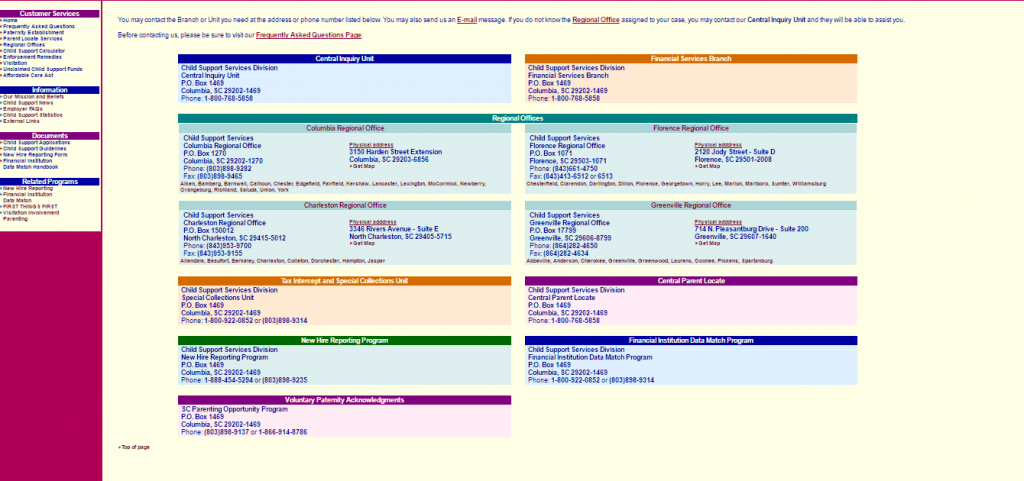Screen dimensions: 1024x481
Task: Click New Hire phone 1-888-454-5294
Action: coord(229,380)
